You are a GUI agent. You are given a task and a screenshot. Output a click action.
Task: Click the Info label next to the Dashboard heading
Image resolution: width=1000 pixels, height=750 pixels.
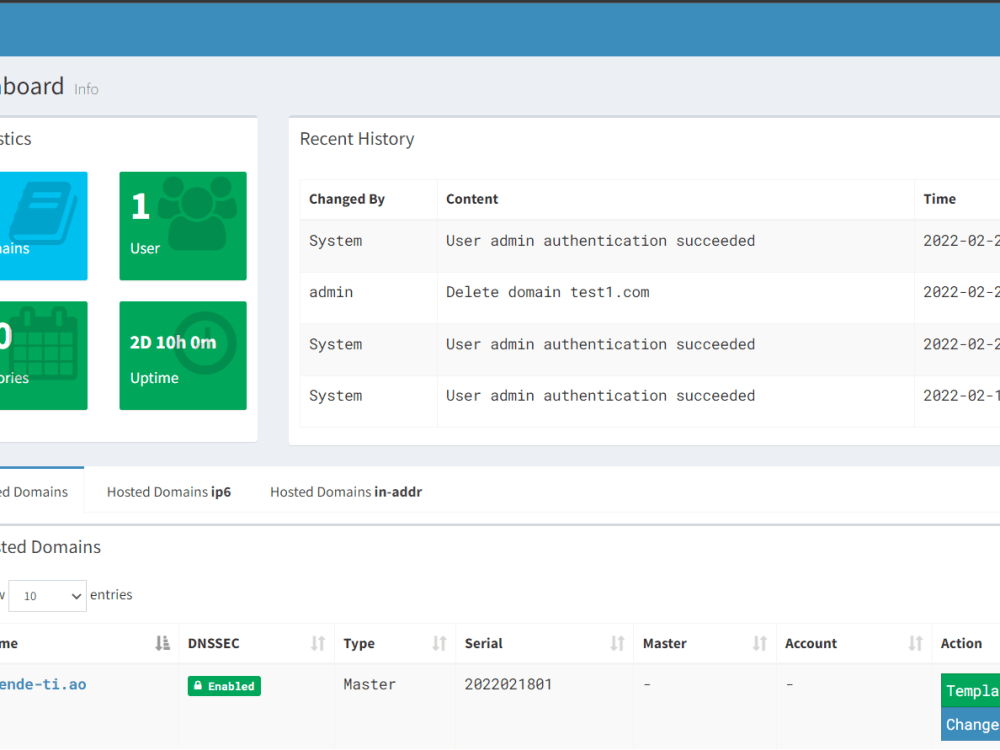tap(86, 89)
